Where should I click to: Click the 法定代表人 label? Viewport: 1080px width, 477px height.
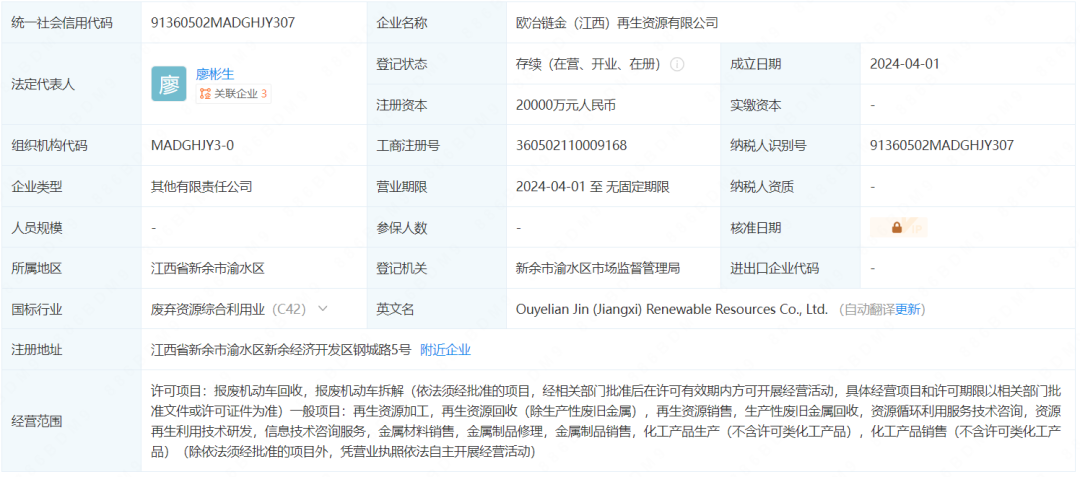pyautogui.click(x=43, y=85)
